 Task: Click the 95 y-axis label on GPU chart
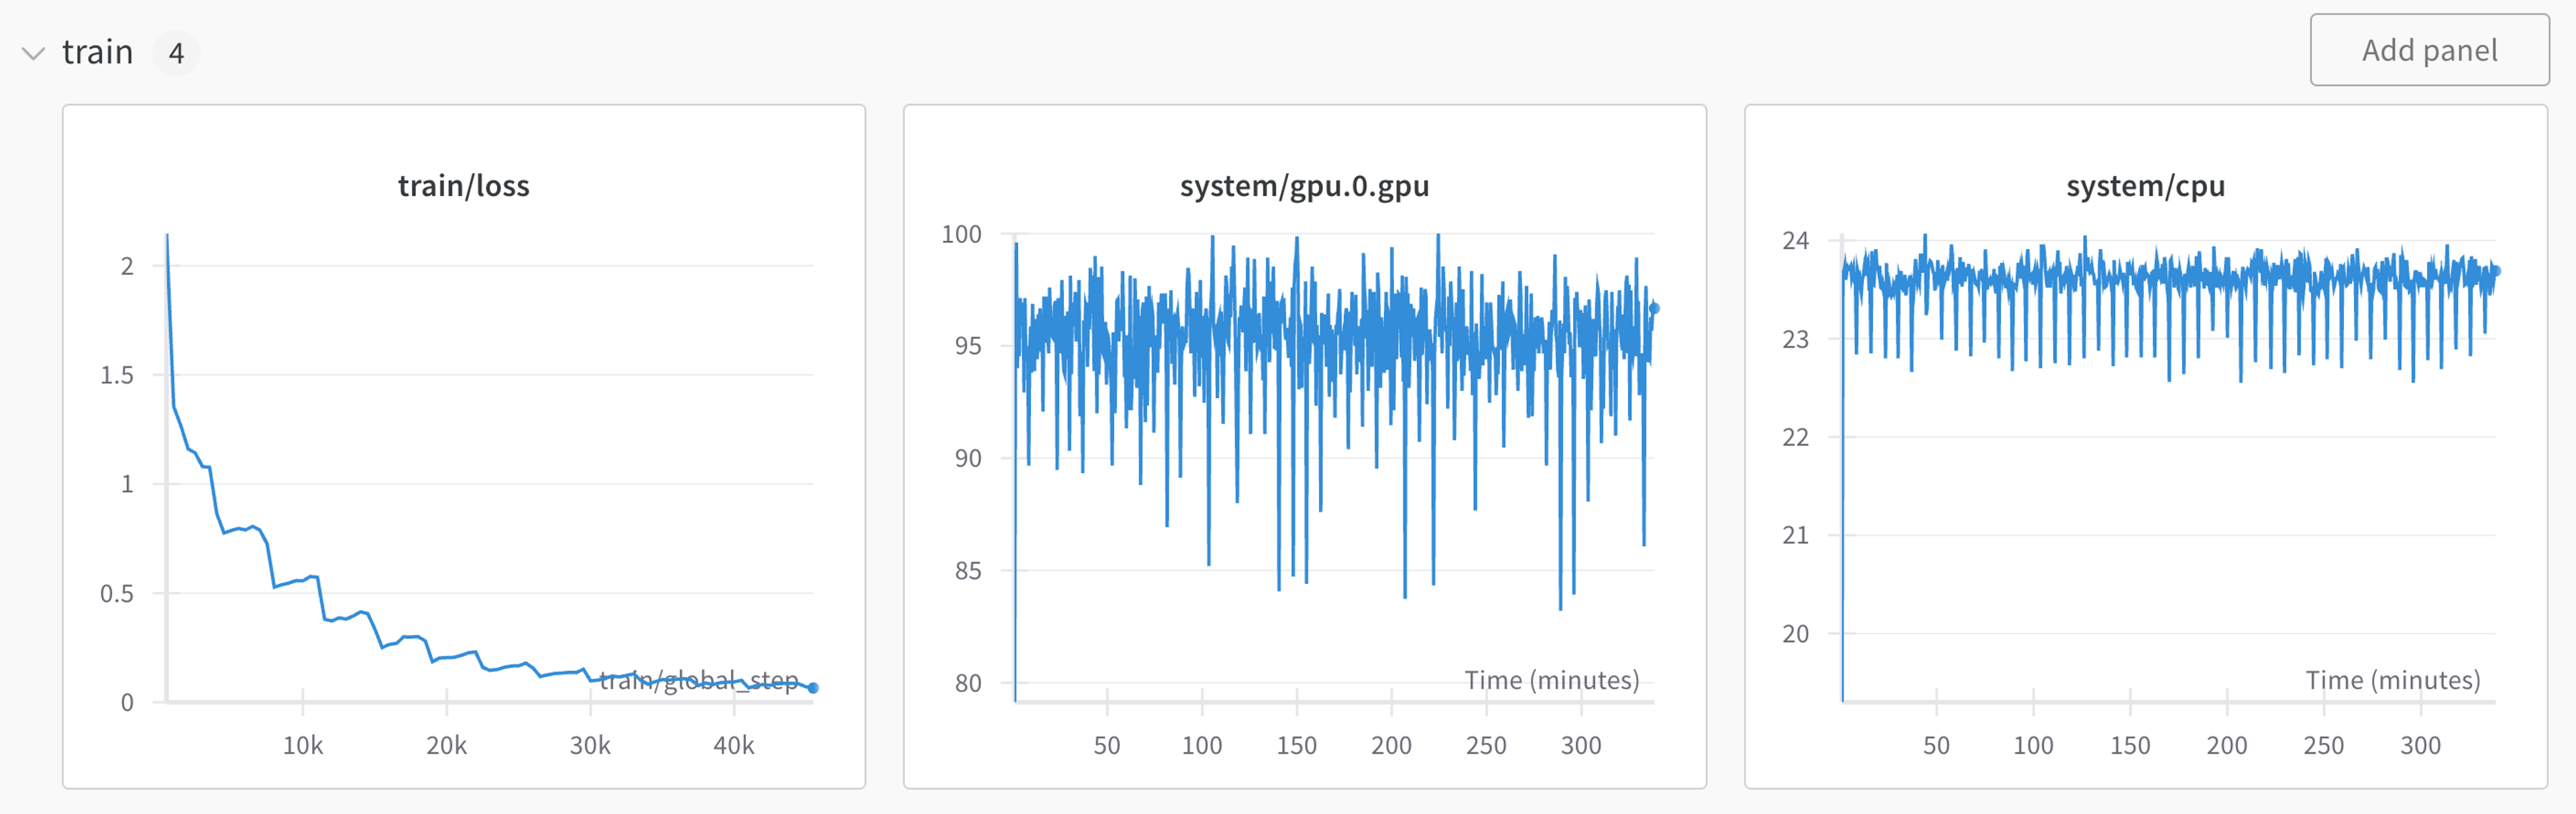(x=968, y=346)
